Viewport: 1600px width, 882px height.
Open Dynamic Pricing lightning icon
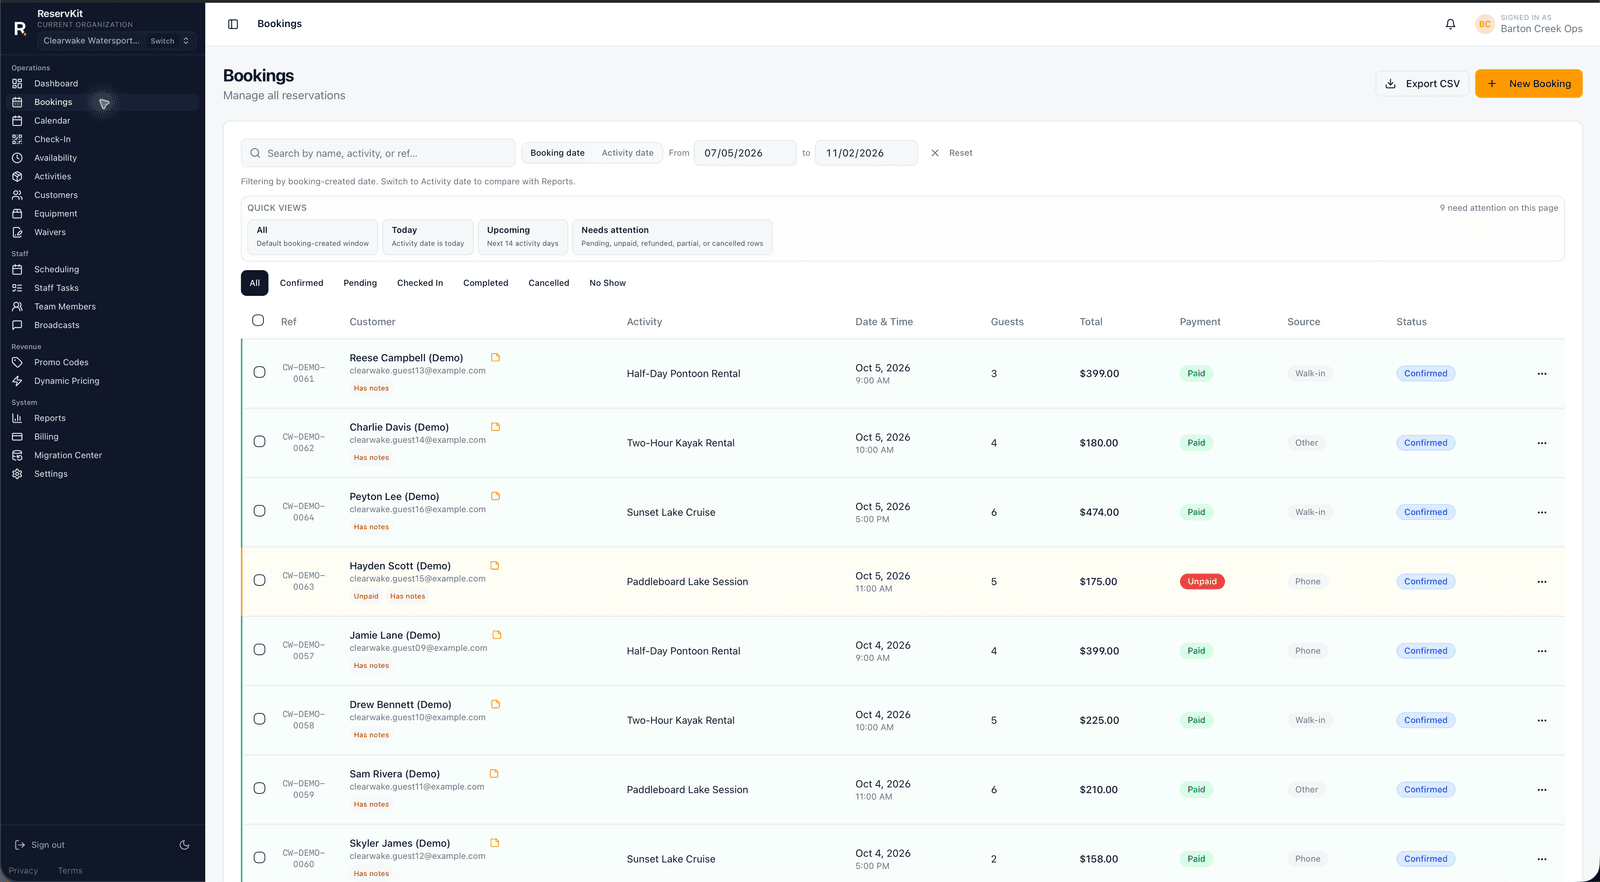tap(17, 381)
